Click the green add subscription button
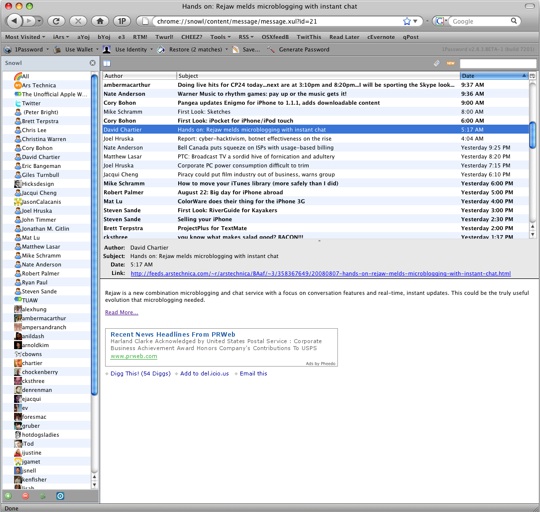This screenshot has height=512, width=540. (x=8, y=496)
